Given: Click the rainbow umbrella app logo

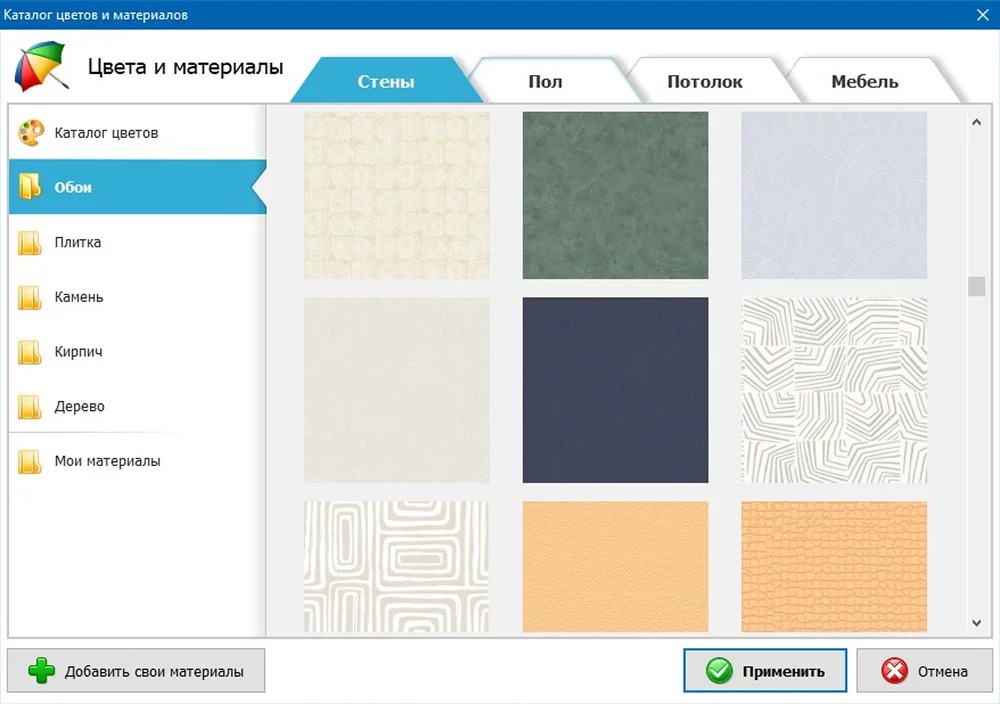Looking at the screenshot, I should (40, 67).
